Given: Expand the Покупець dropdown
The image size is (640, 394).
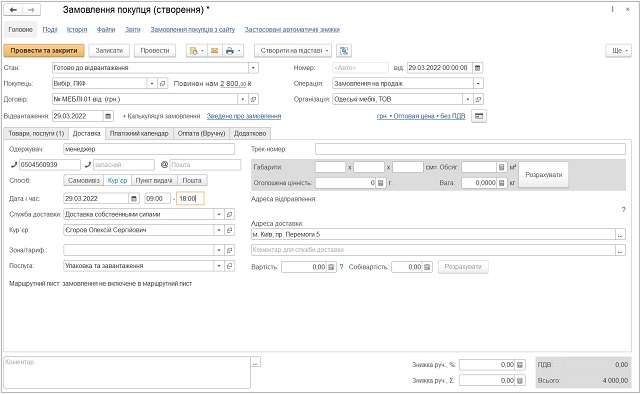Looking at the screenshot, I should click(x=152, y=84).
